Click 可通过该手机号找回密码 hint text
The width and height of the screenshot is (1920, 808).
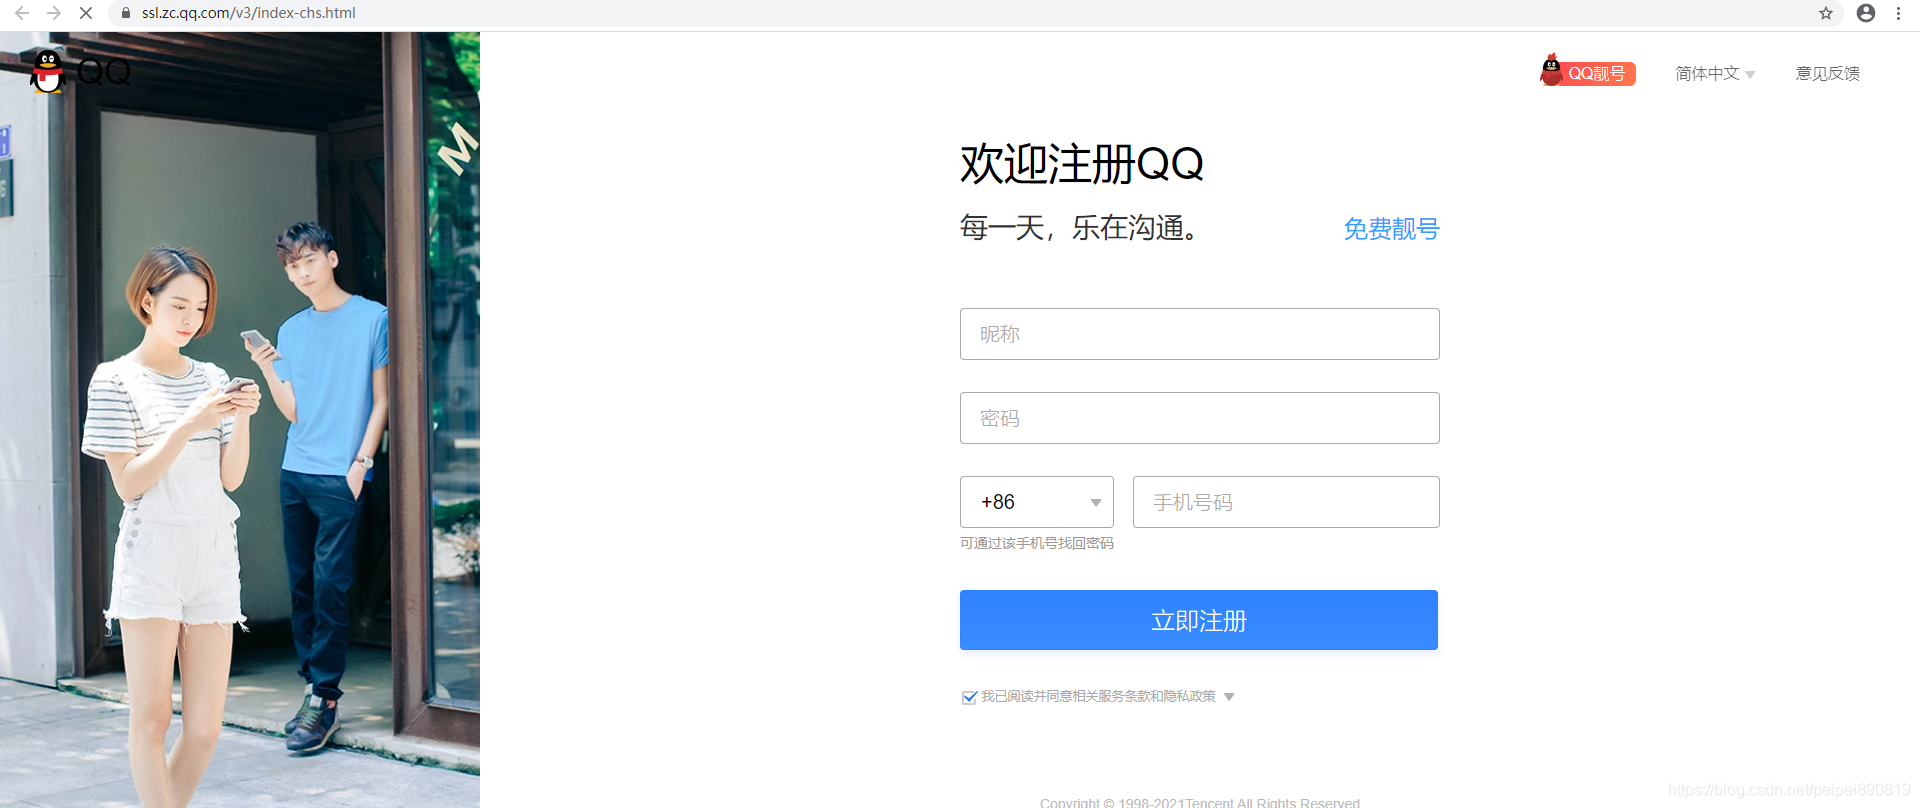coord(1036,543)
